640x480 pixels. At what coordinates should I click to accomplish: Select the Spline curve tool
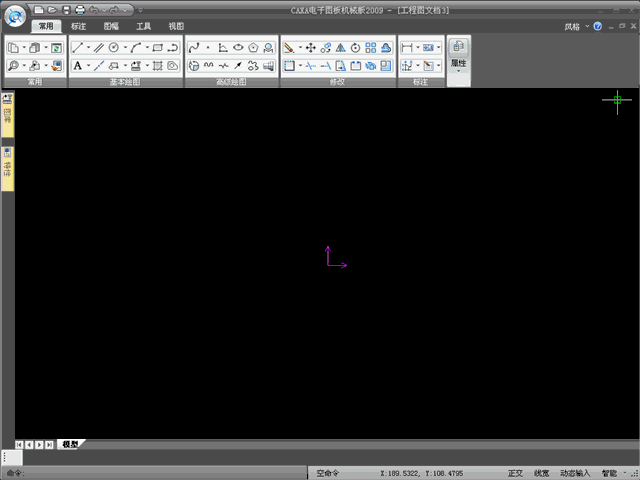click(x=194, y=47)
